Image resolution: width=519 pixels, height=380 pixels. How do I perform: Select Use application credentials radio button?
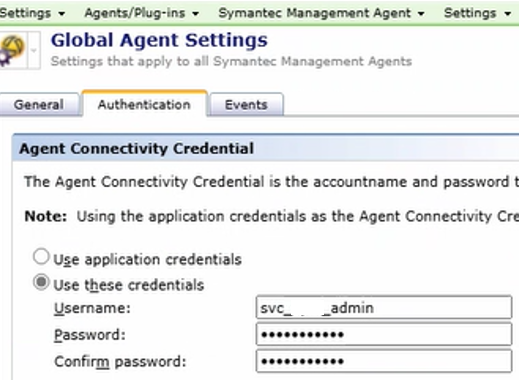point(41,257)
